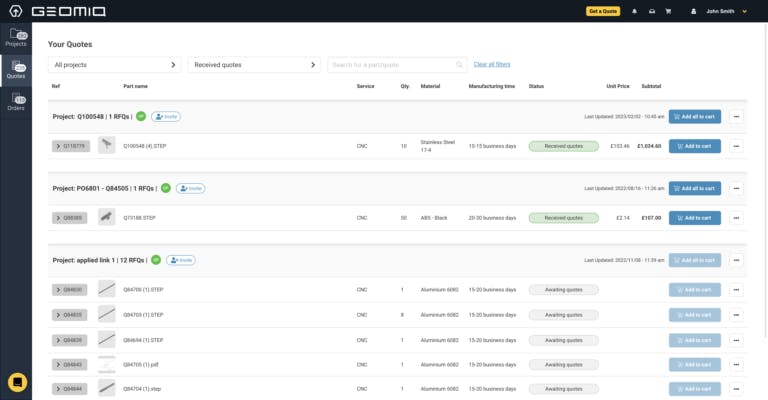The height and width of the screenshot is (400, 768).
Task: Click the Geomiq logo
Action: pos(68,12)
